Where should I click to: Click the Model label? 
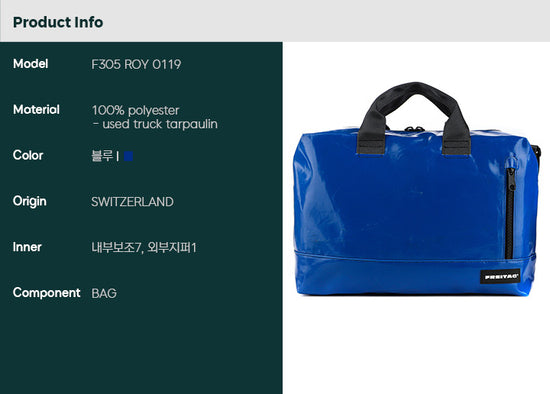point(31,64)
